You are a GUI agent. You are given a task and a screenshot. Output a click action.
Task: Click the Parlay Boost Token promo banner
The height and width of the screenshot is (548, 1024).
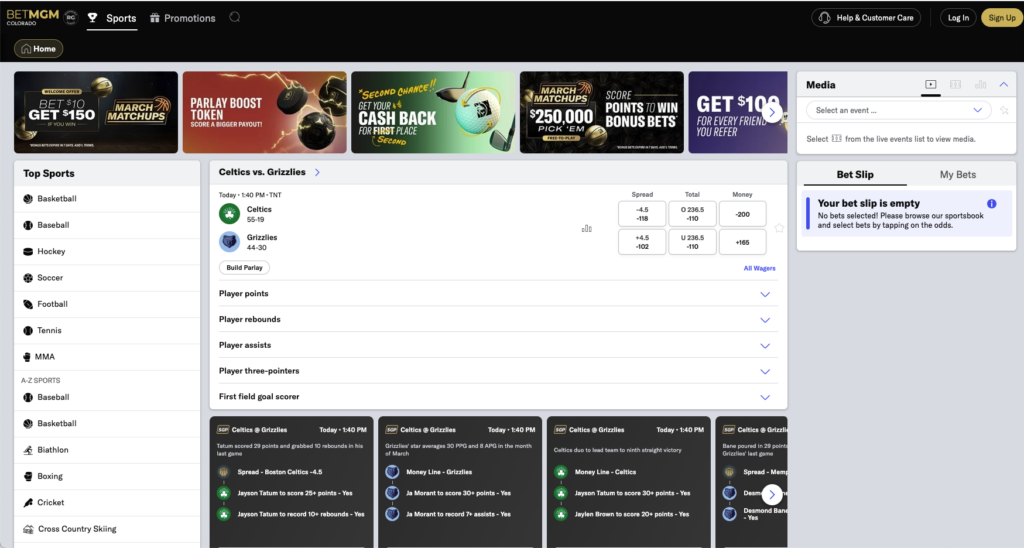pyautogui.click(x=264, y=112)
